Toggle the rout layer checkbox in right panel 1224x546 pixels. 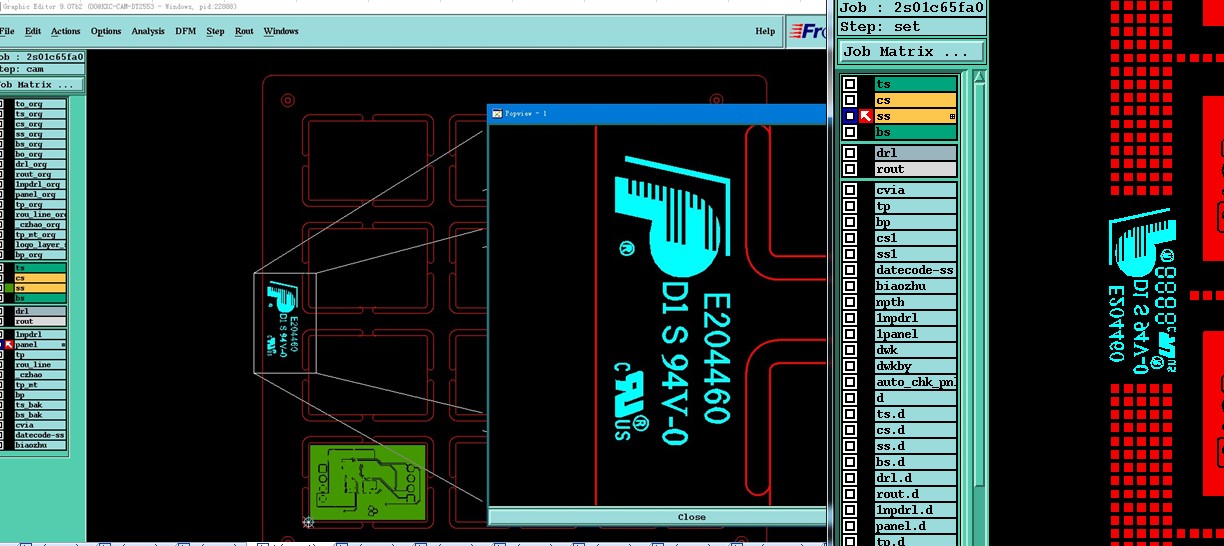pos(850,169)
